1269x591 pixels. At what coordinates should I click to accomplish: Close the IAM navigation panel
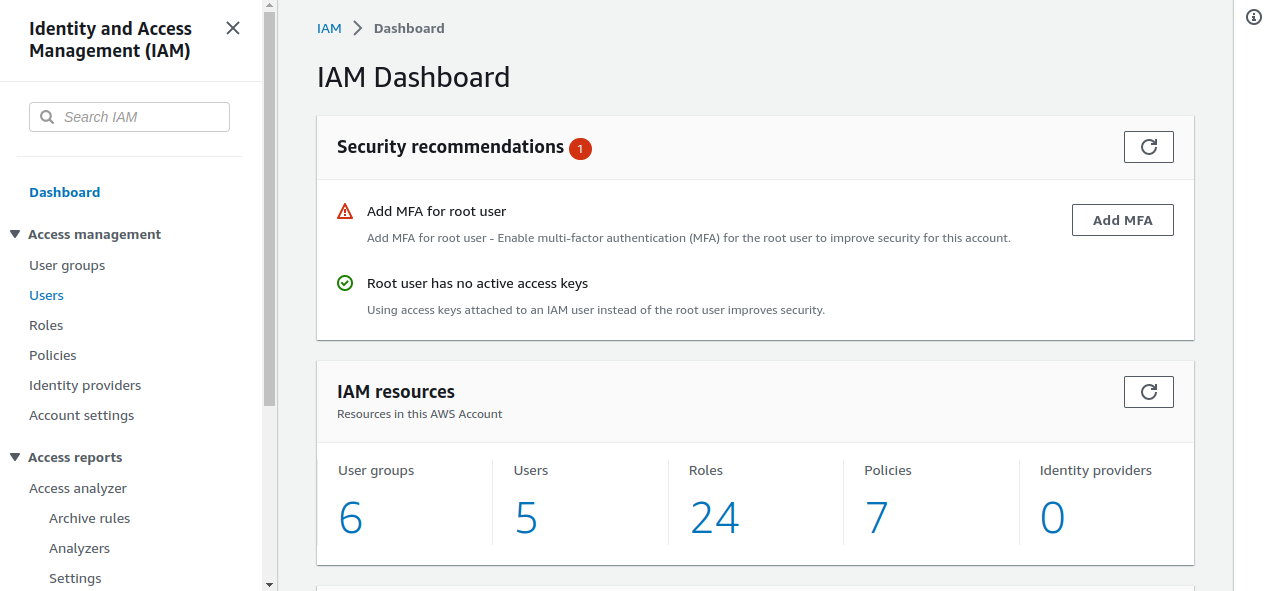pos(233,28)
